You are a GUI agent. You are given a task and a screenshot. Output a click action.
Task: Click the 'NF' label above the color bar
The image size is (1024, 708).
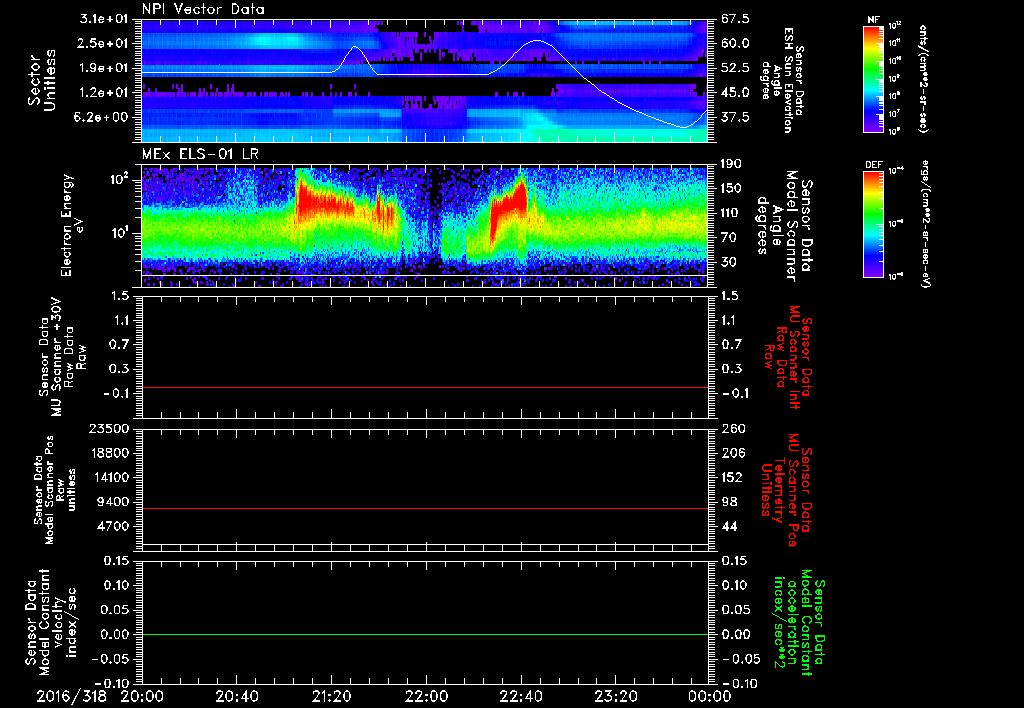click(x=873, y=20)
